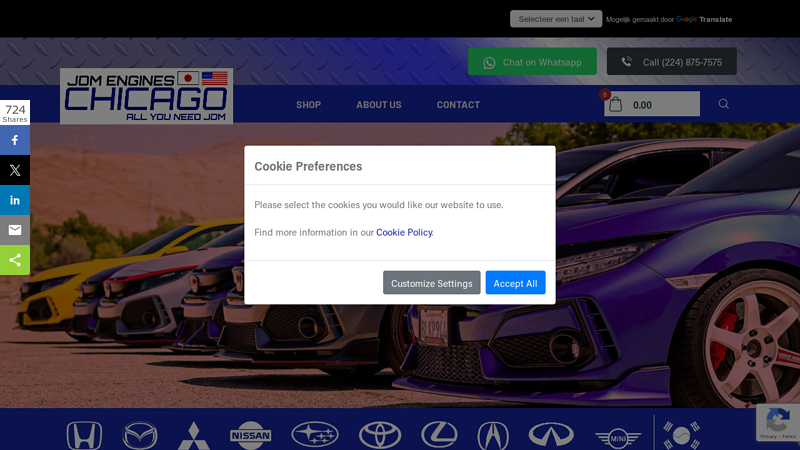The width and height of the screenshot is (800, 450).
Task: Click the Customize Settings button
Action: click(431, 283)
